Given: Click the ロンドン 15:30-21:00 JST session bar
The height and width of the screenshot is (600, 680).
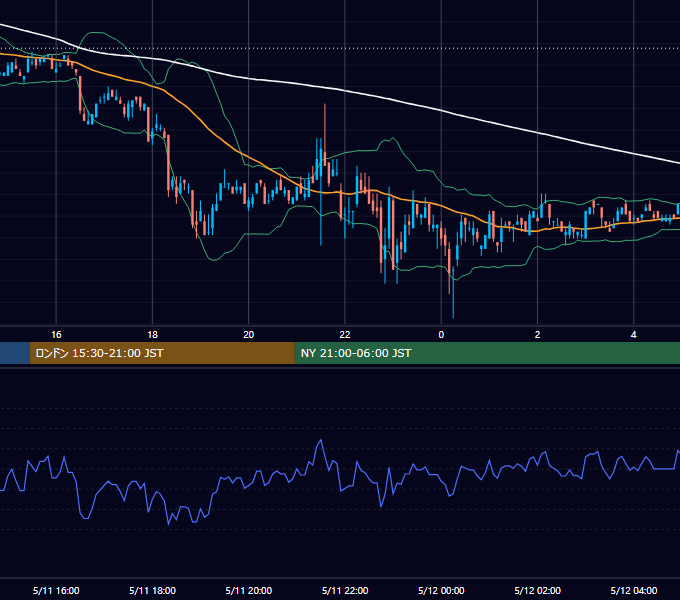Looking at the screenshot, I should [162, 353].
